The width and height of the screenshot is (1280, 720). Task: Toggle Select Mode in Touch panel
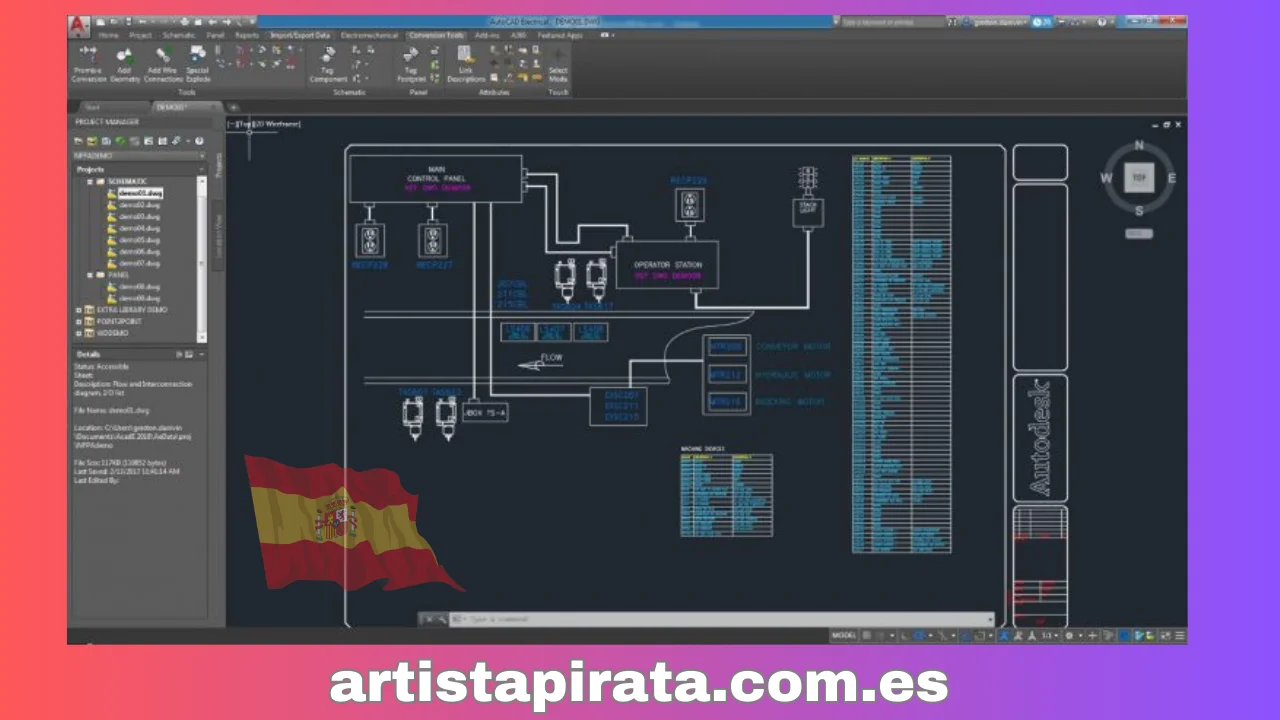coord(558,64)
